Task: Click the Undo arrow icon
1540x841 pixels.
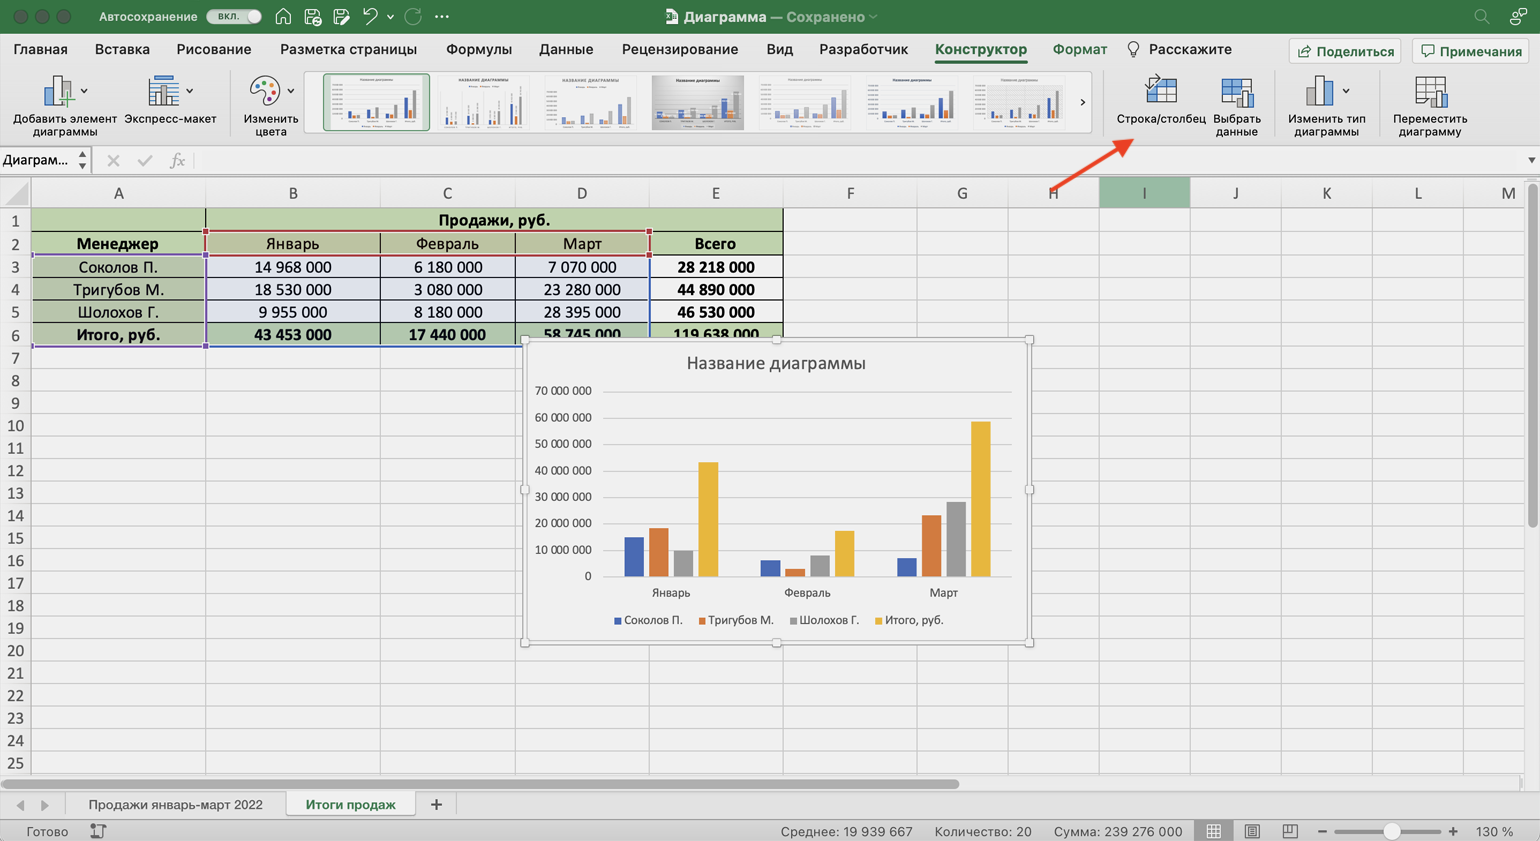Action: click(x=370, y=17)
